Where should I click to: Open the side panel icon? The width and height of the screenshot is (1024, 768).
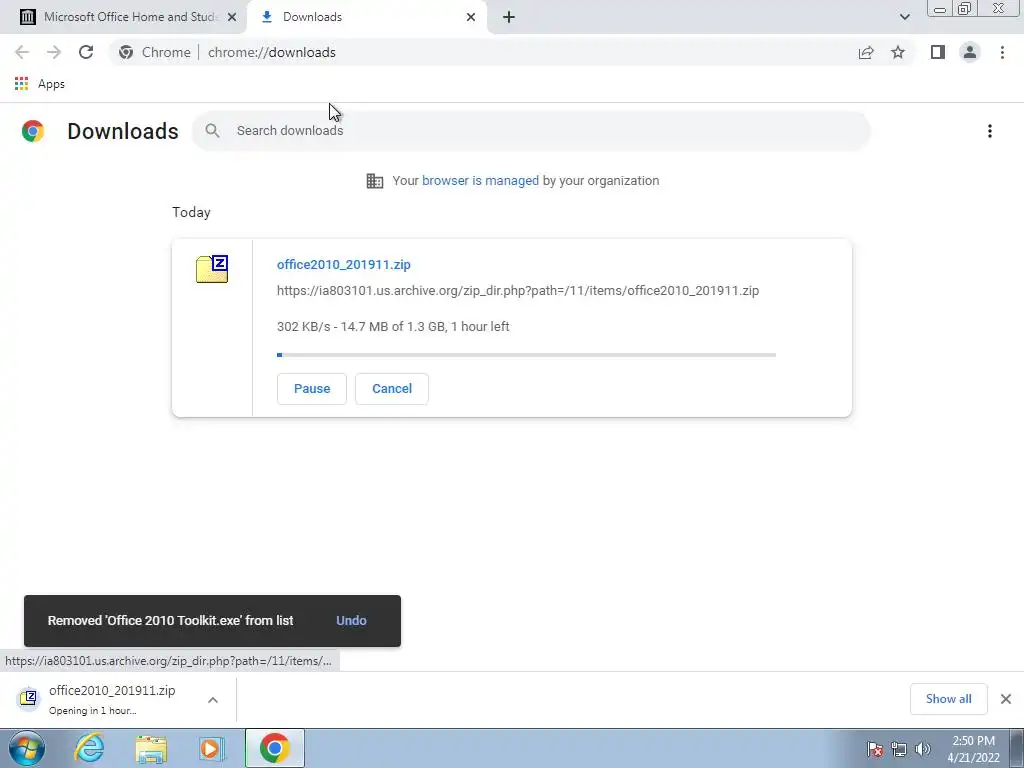click(x=938, y=52)
